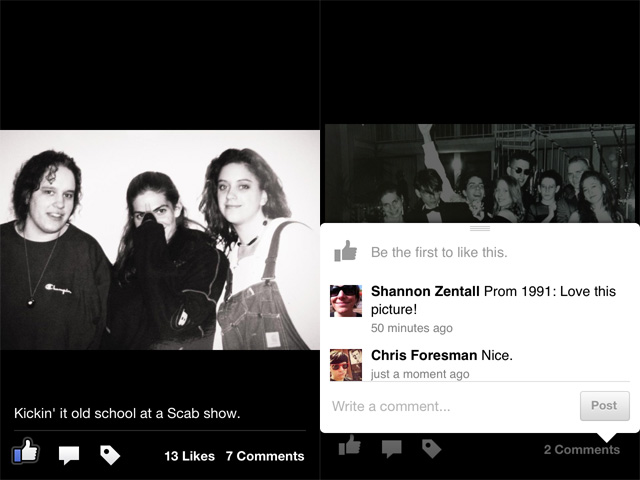Grab the comment panel drag handle
Image resolution: width=640 pixels, height=480 pixels.
coord(480,228)
